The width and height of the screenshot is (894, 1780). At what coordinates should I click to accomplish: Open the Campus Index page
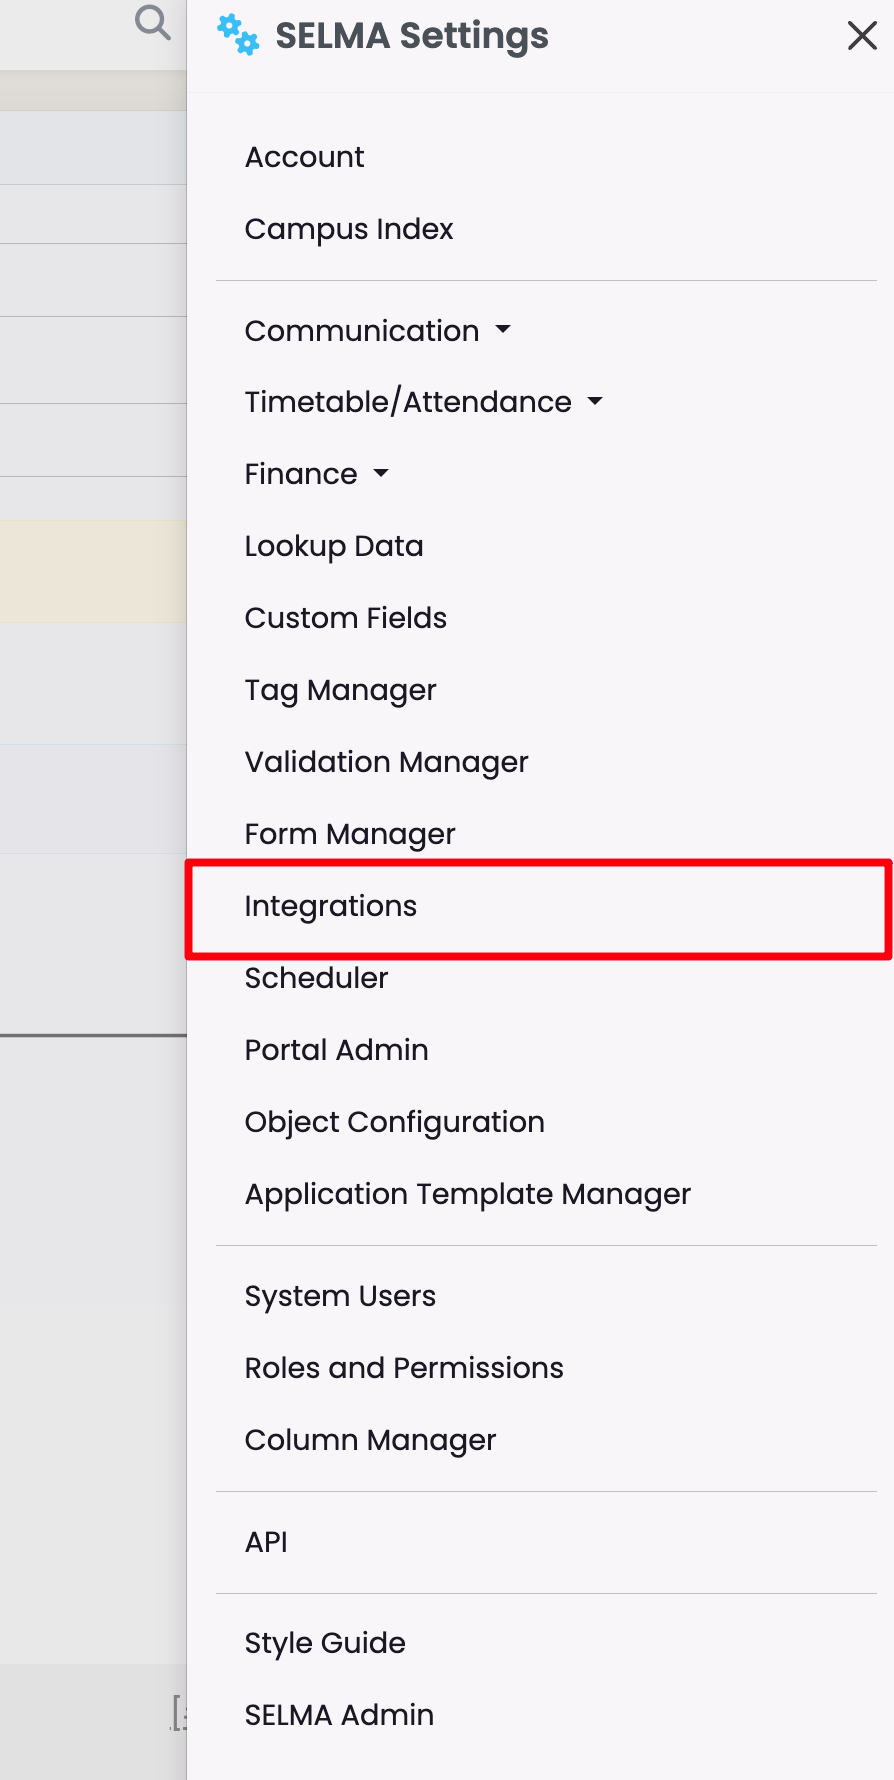pos(348,229)
